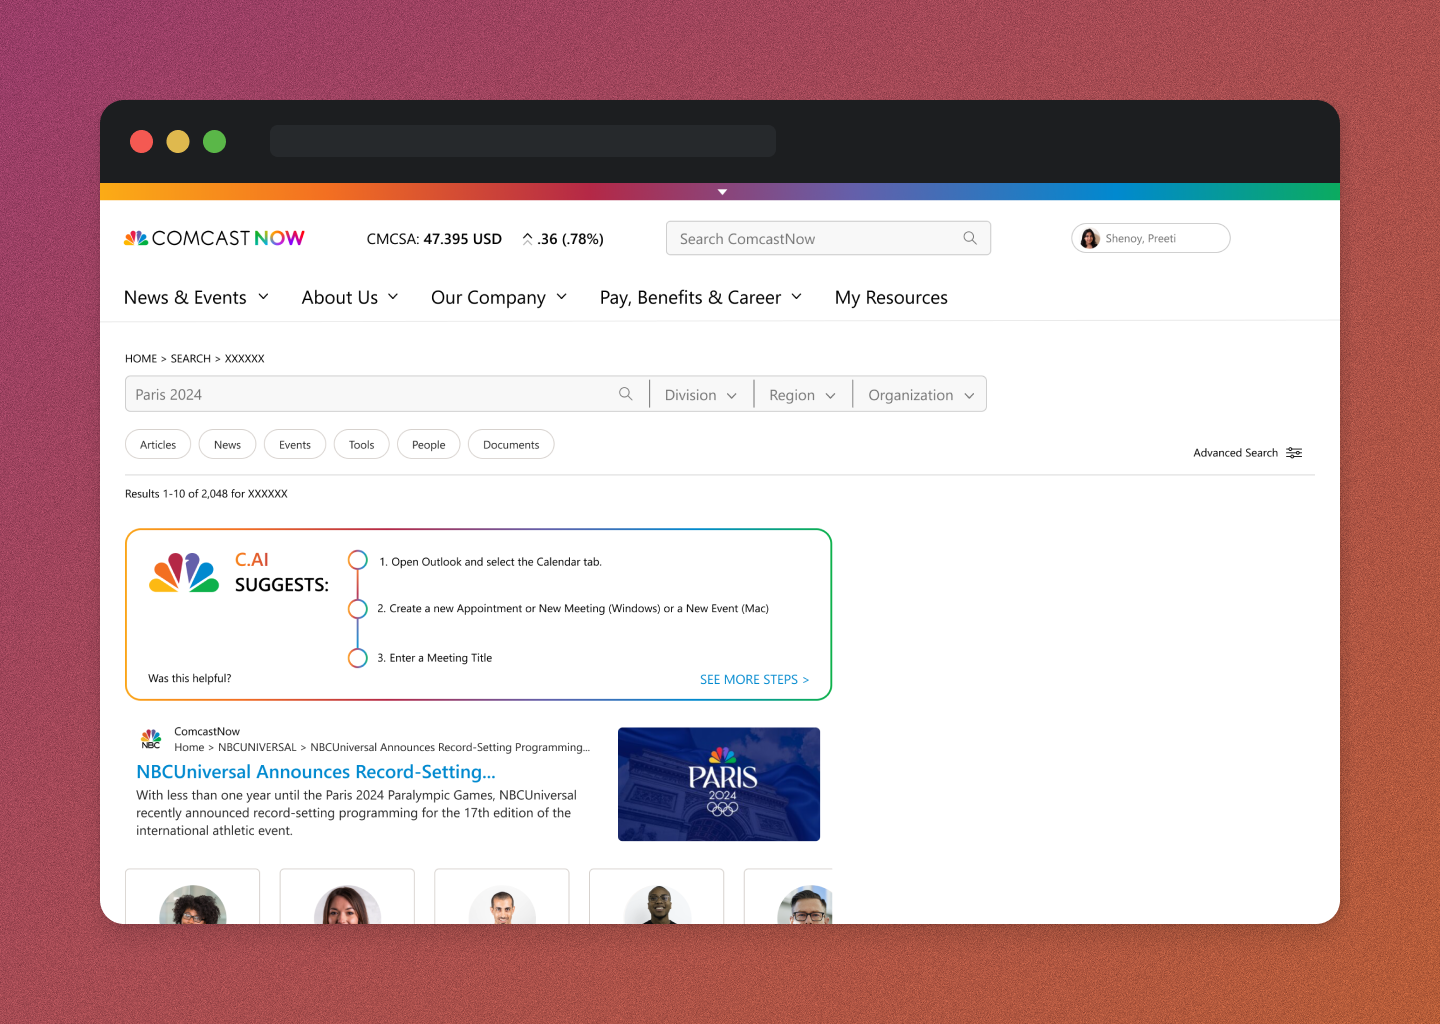Click '3. Enter a Meeting Title' step text
Image resolution: width=1440 pixels, height=1024 pixels.
pyautogui.click(x=434, y=658)
